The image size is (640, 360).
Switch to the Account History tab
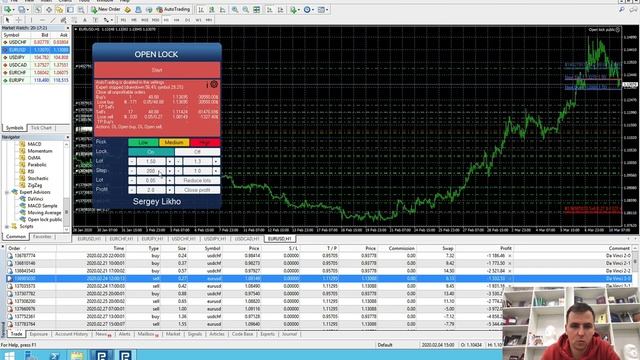(x=71, y=334)
